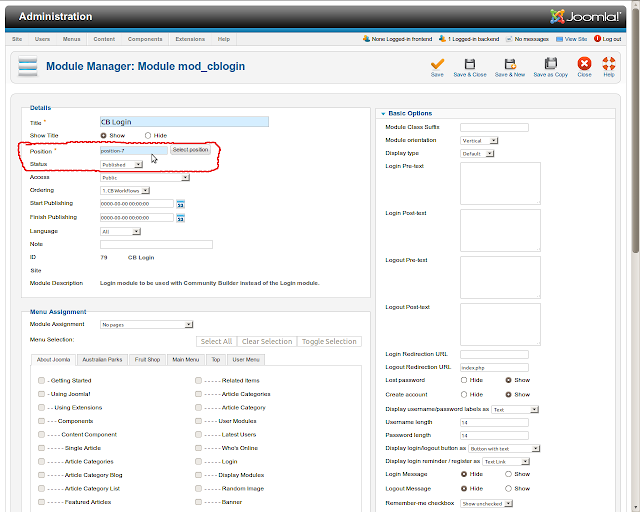Click the Login Pre-text textarea

pos(500,183)
